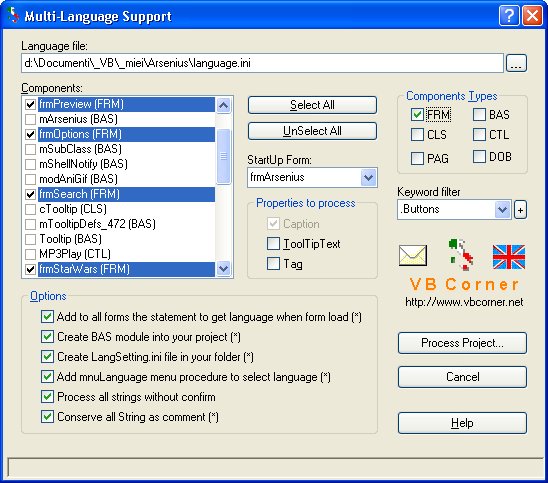Select cTooltip (CLS) in components list
This screenshot has height=483, width=548.
pos(73,209)
